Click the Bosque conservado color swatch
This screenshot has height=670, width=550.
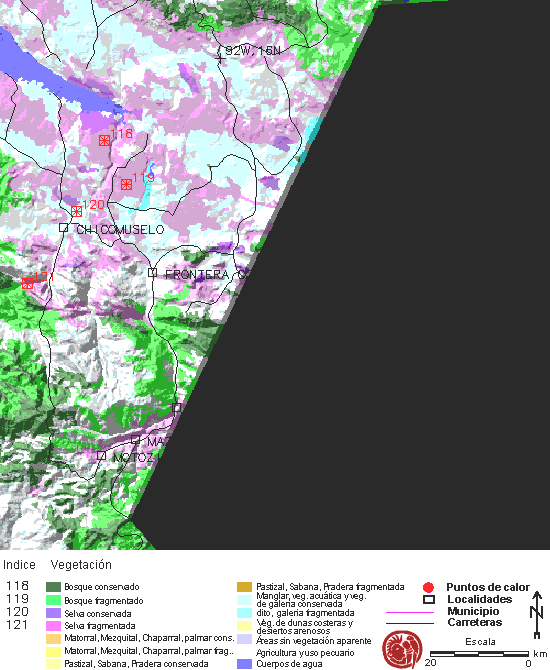53,587
